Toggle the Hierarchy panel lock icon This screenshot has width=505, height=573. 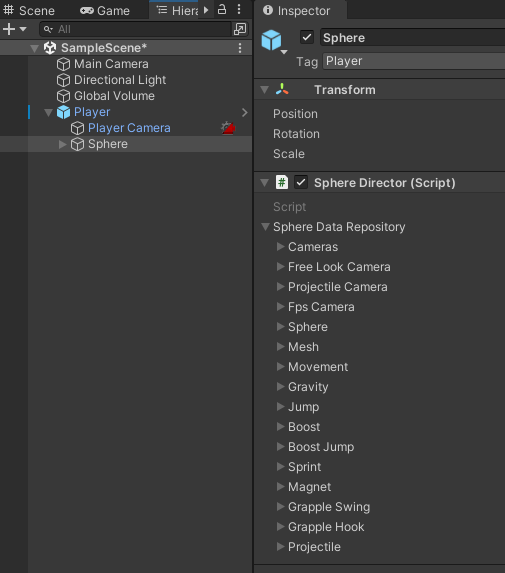click(222, 10)
